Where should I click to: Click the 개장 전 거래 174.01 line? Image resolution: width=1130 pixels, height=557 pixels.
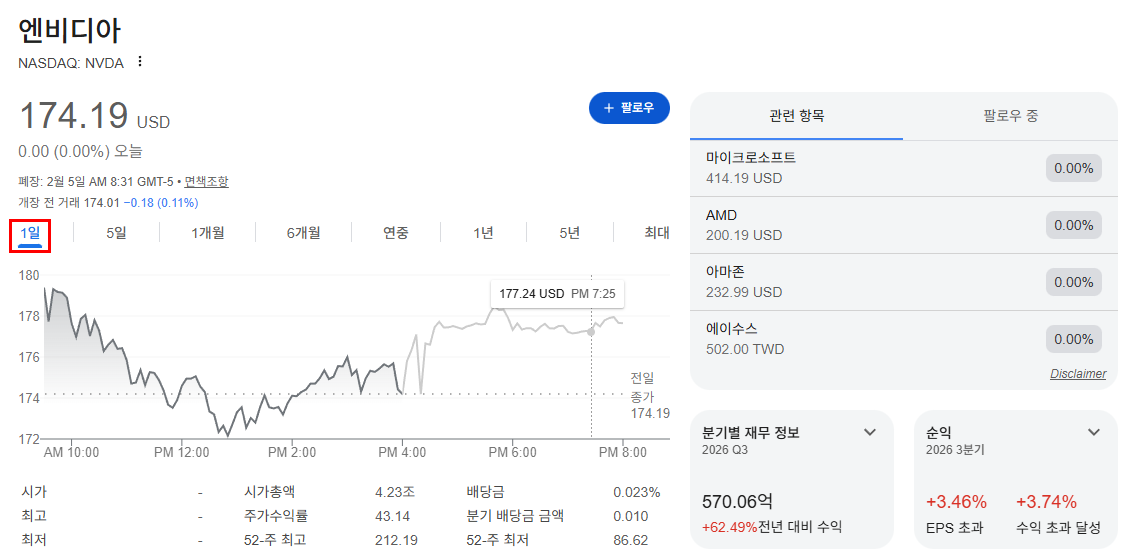[108, 203]
